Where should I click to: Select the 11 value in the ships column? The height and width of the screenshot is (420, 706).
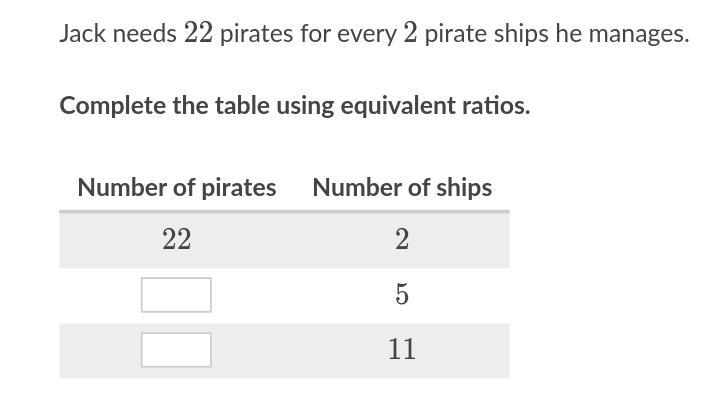point(402,350)
